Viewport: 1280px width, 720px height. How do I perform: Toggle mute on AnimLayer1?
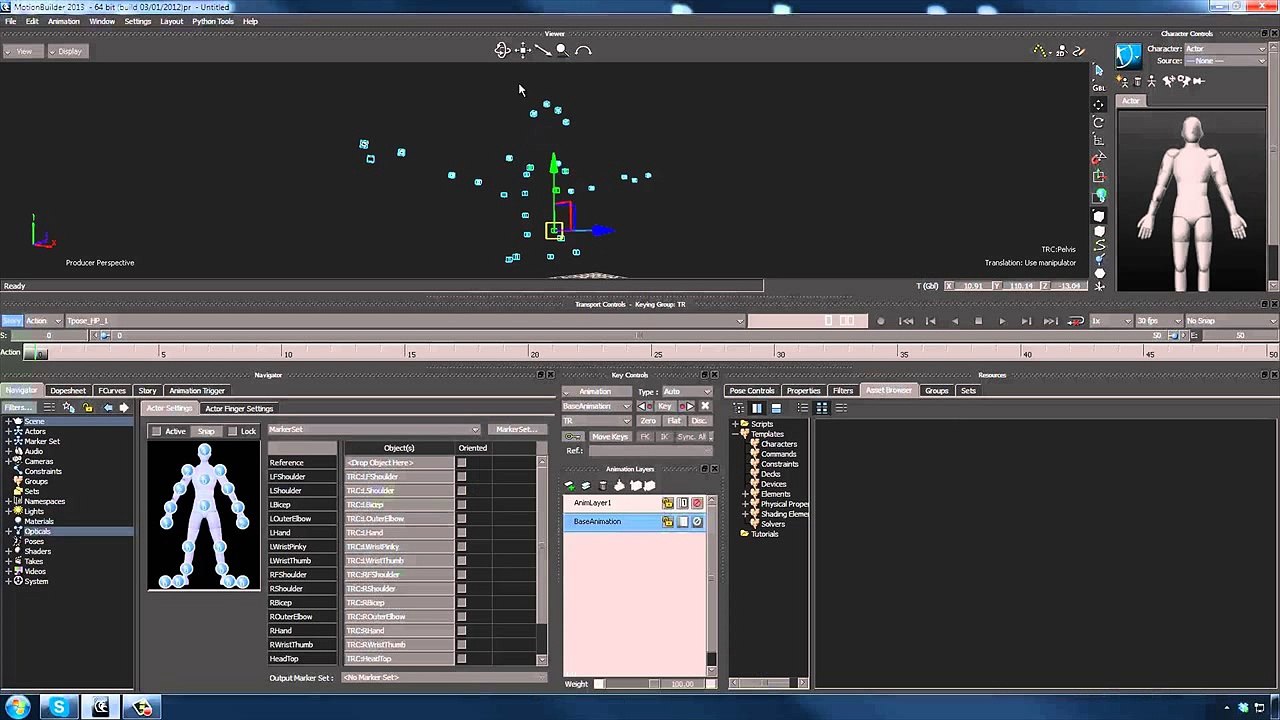click(697, 503)
